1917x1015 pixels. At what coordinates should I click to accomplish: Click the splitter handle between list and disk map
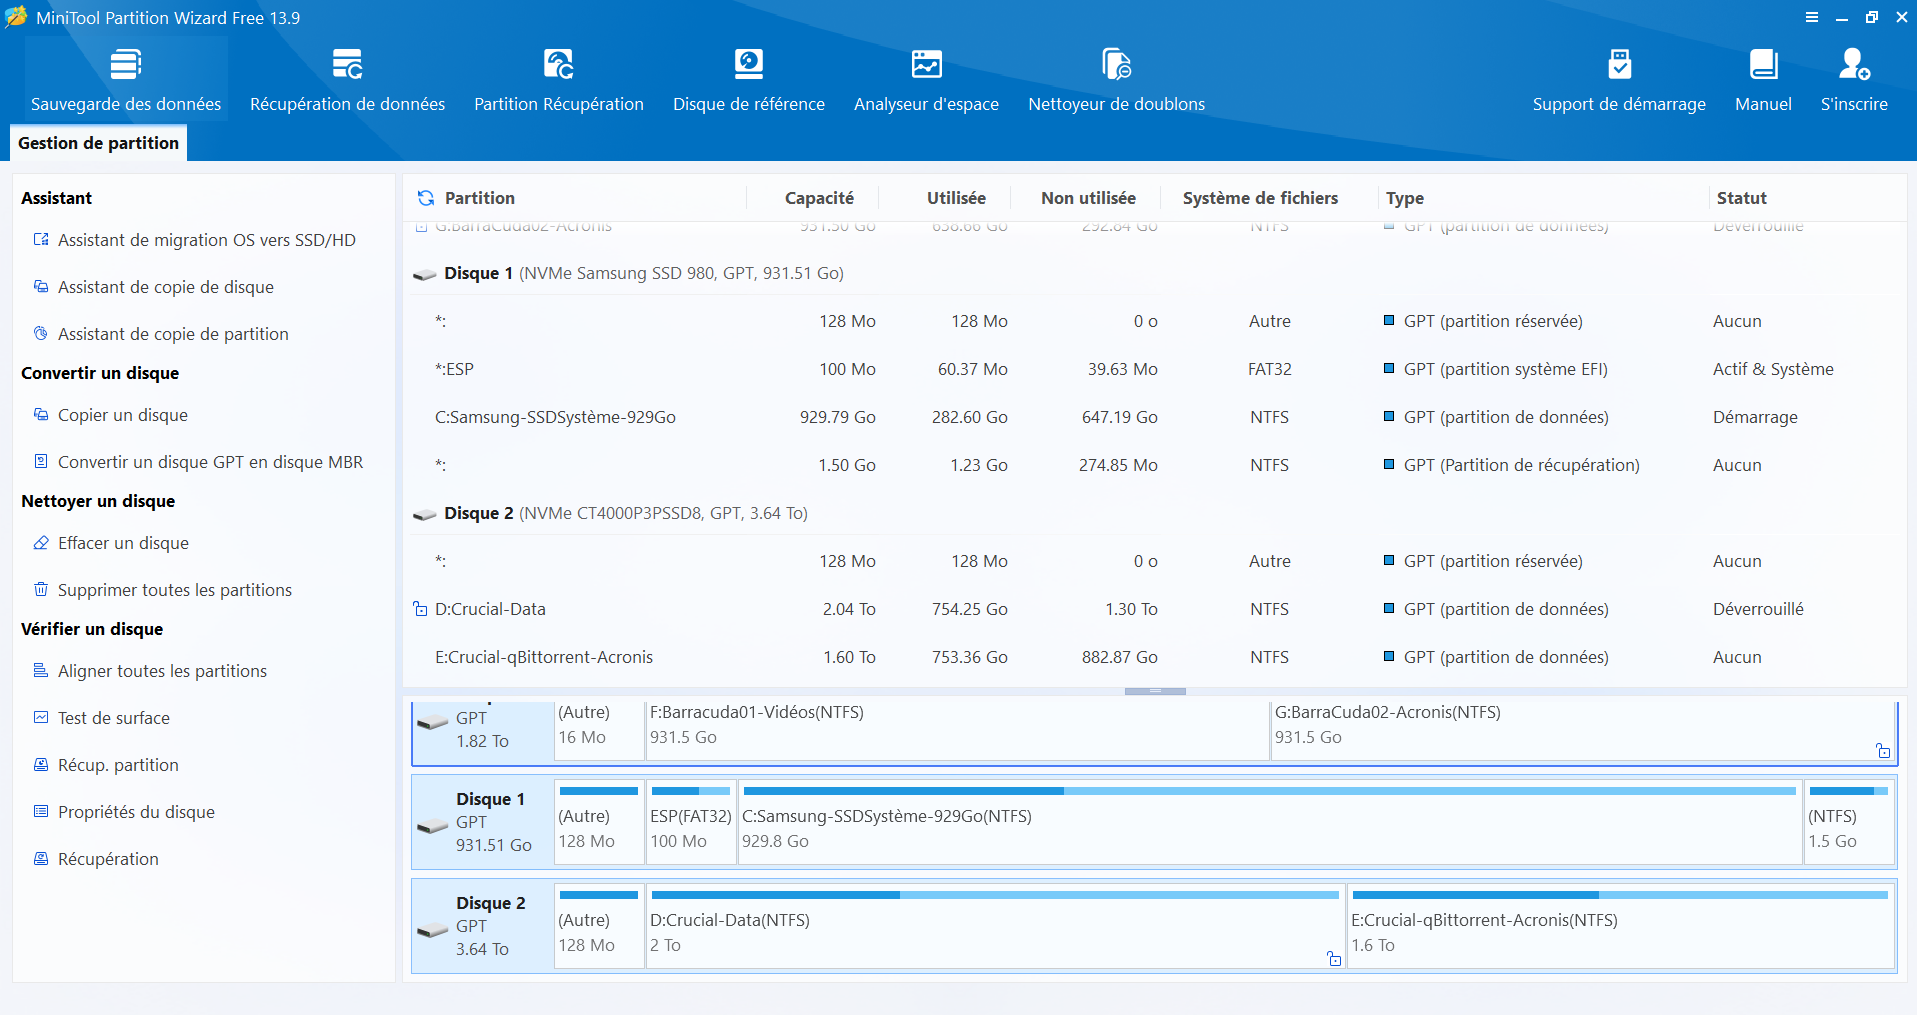point(1155,691)
